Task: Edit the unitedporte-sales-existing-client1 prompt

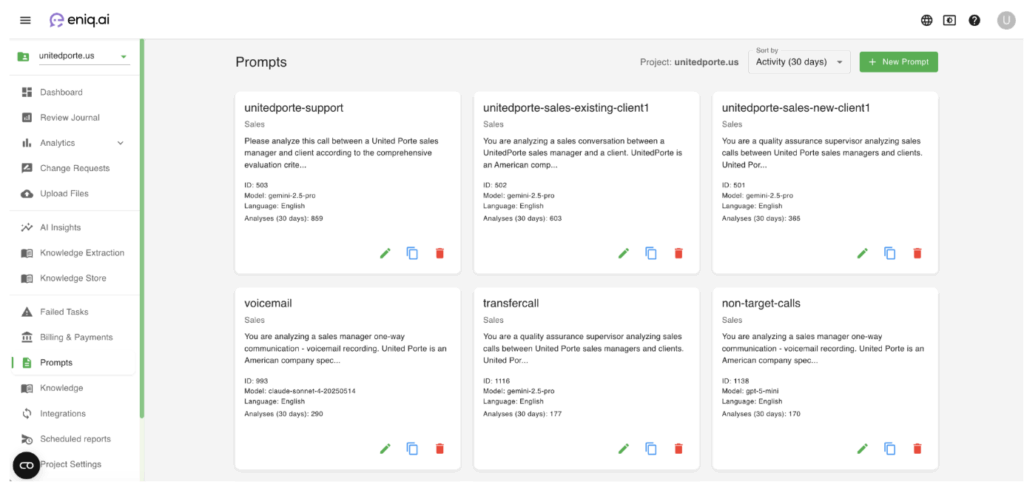Action: coord(624,253)
